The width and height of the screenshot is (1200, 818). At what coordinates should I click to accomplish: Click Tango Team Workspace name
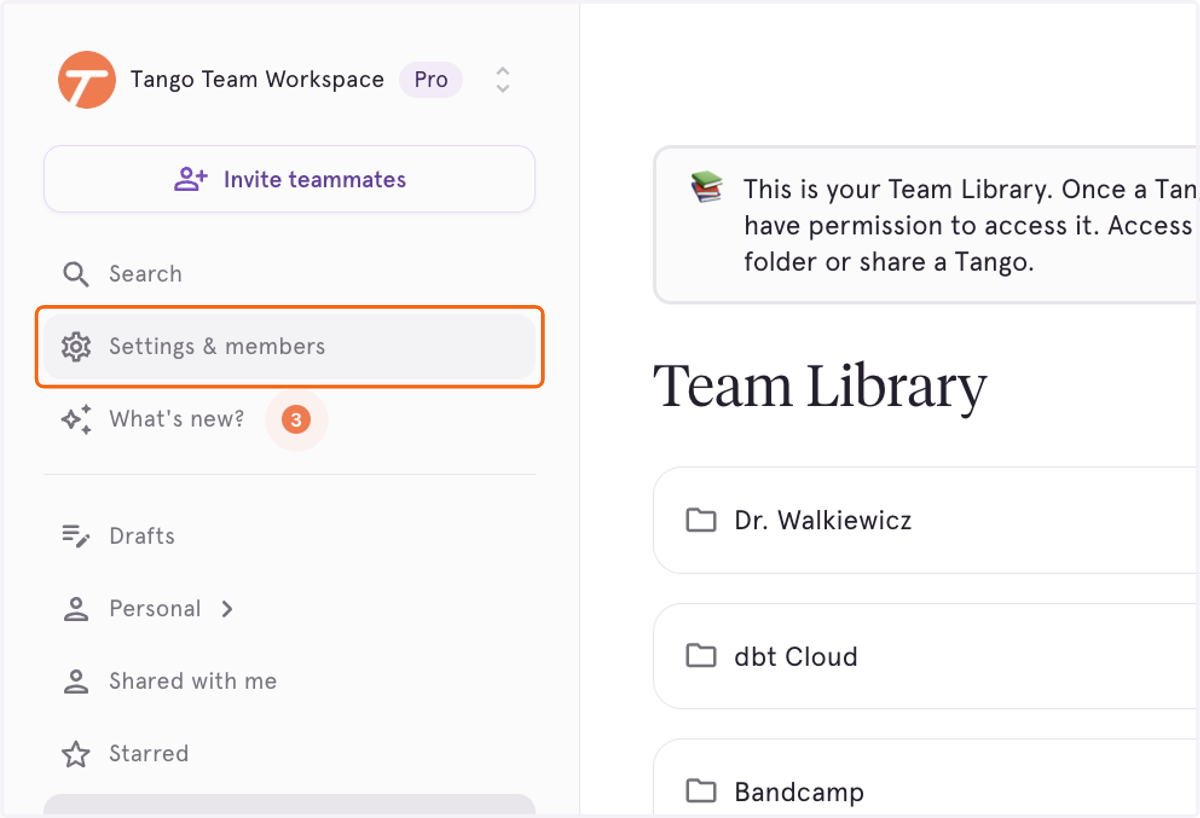pos(257,80)
